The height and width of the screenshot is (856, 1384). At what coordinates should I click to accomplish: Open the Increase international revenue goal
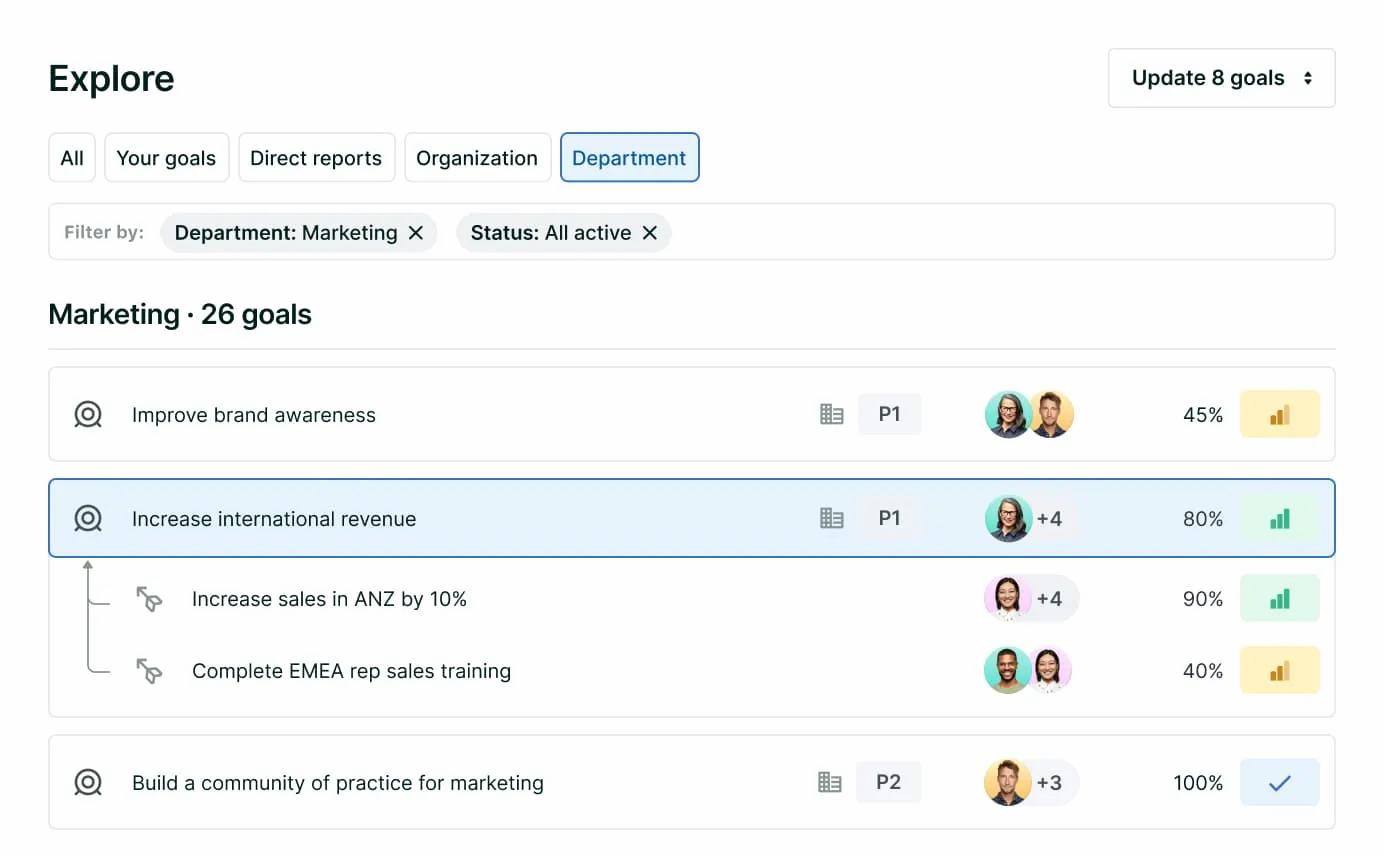274,519
